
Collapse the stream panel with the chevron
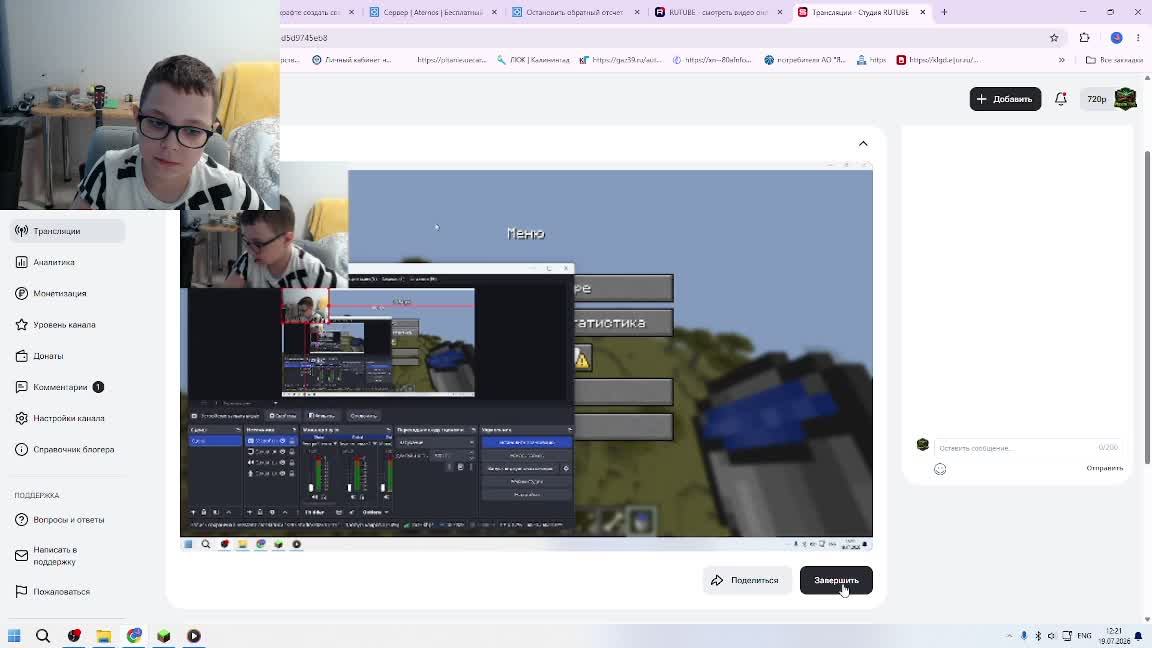pyautogui.click(x=863, y=143)
